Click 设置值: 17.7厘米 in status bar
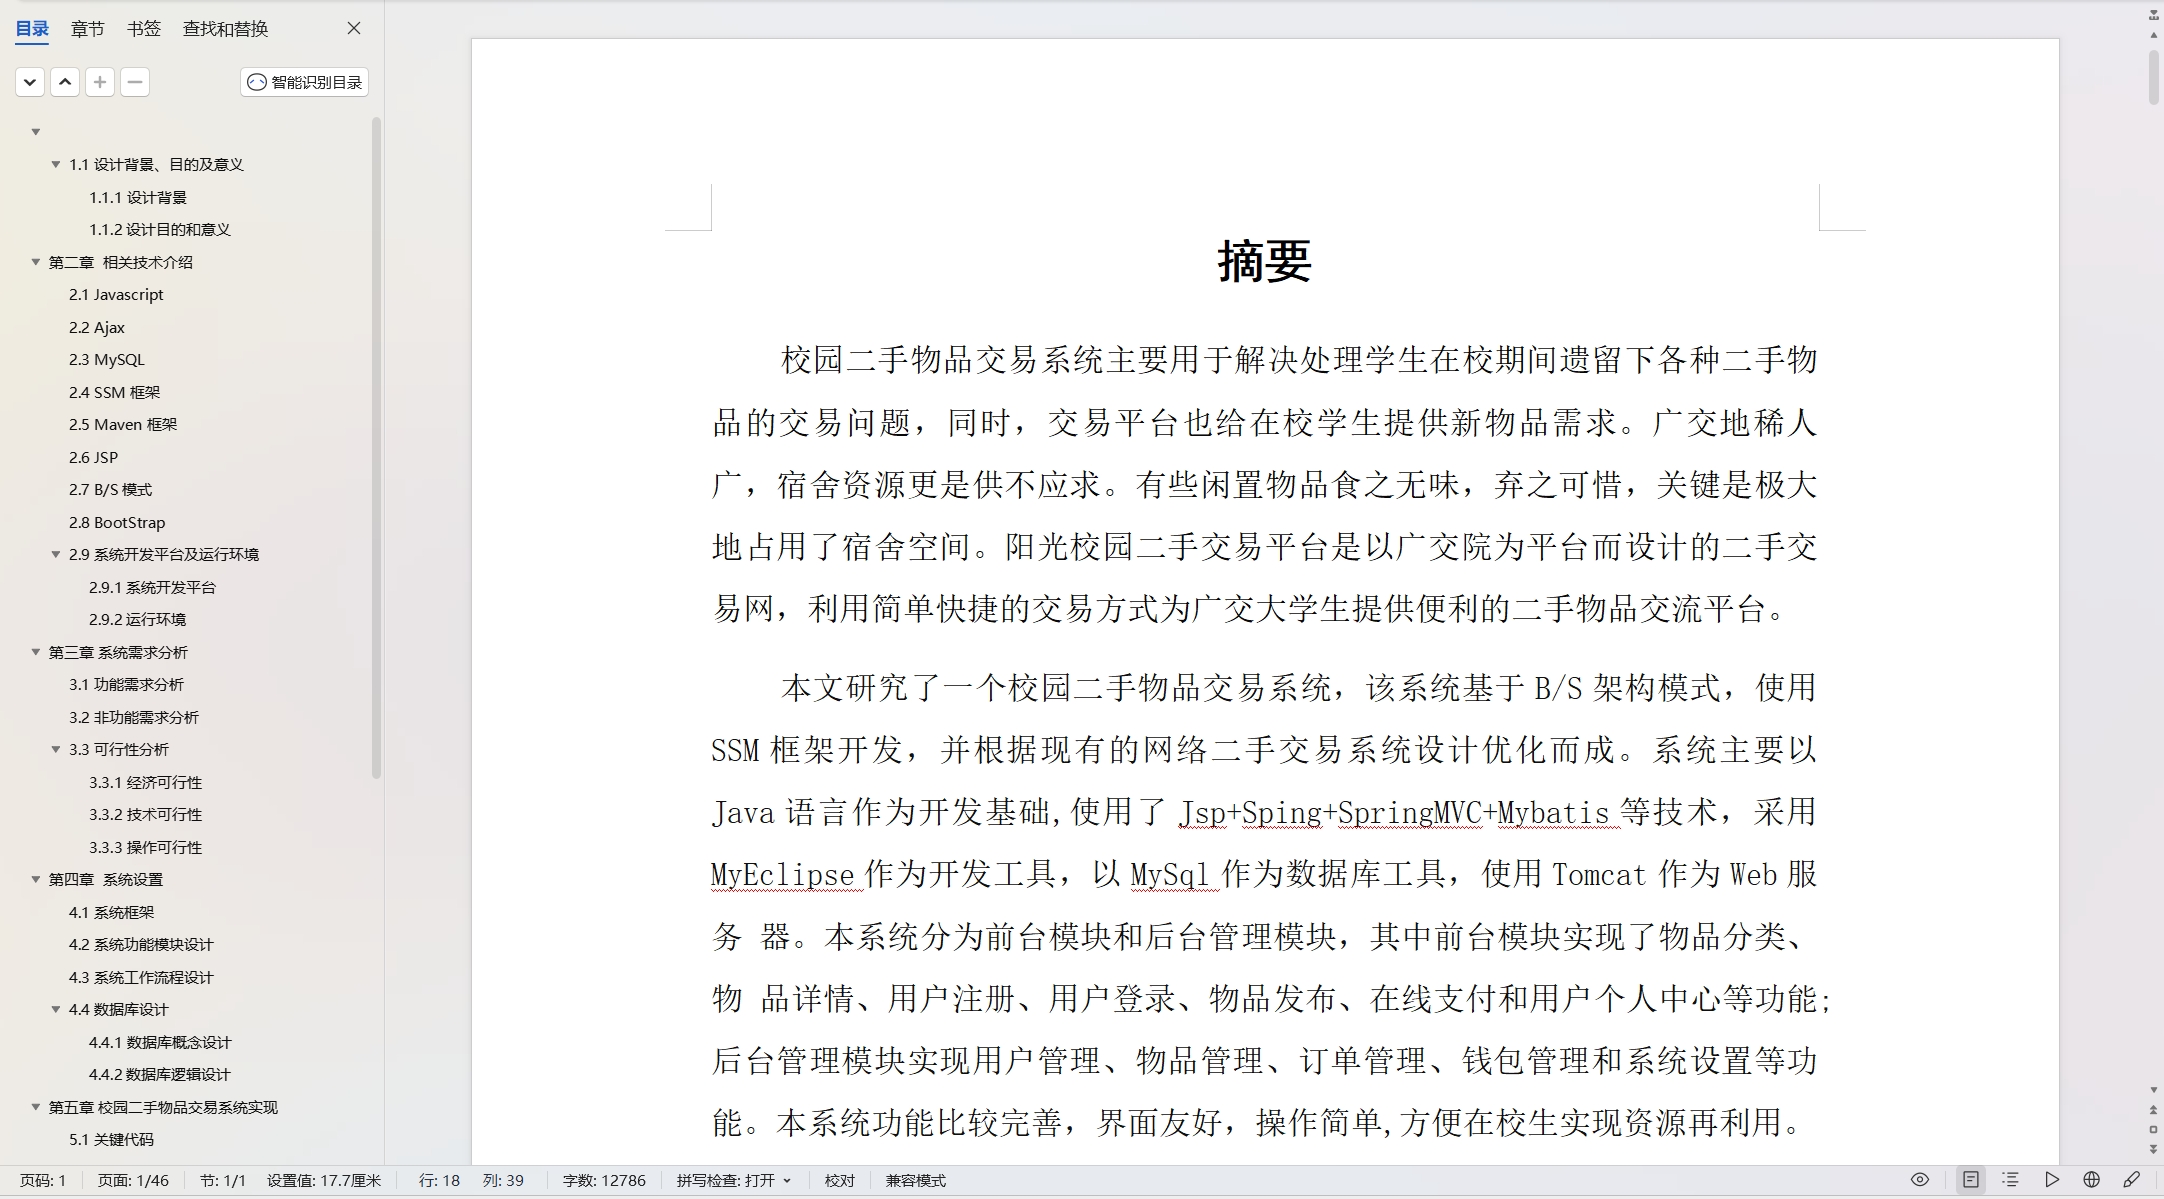 tap(324, 1180)
